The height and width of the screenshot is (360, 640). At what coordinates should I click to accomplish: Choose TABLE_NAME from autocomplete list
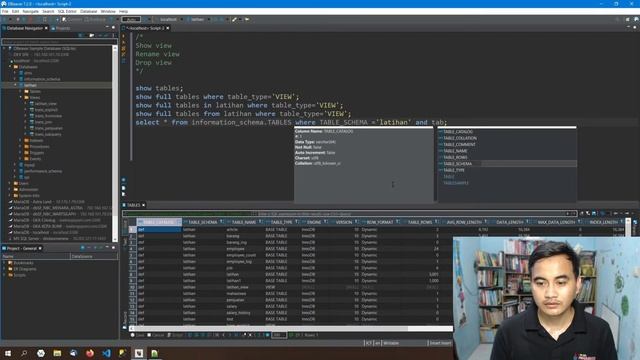[507, 151]
